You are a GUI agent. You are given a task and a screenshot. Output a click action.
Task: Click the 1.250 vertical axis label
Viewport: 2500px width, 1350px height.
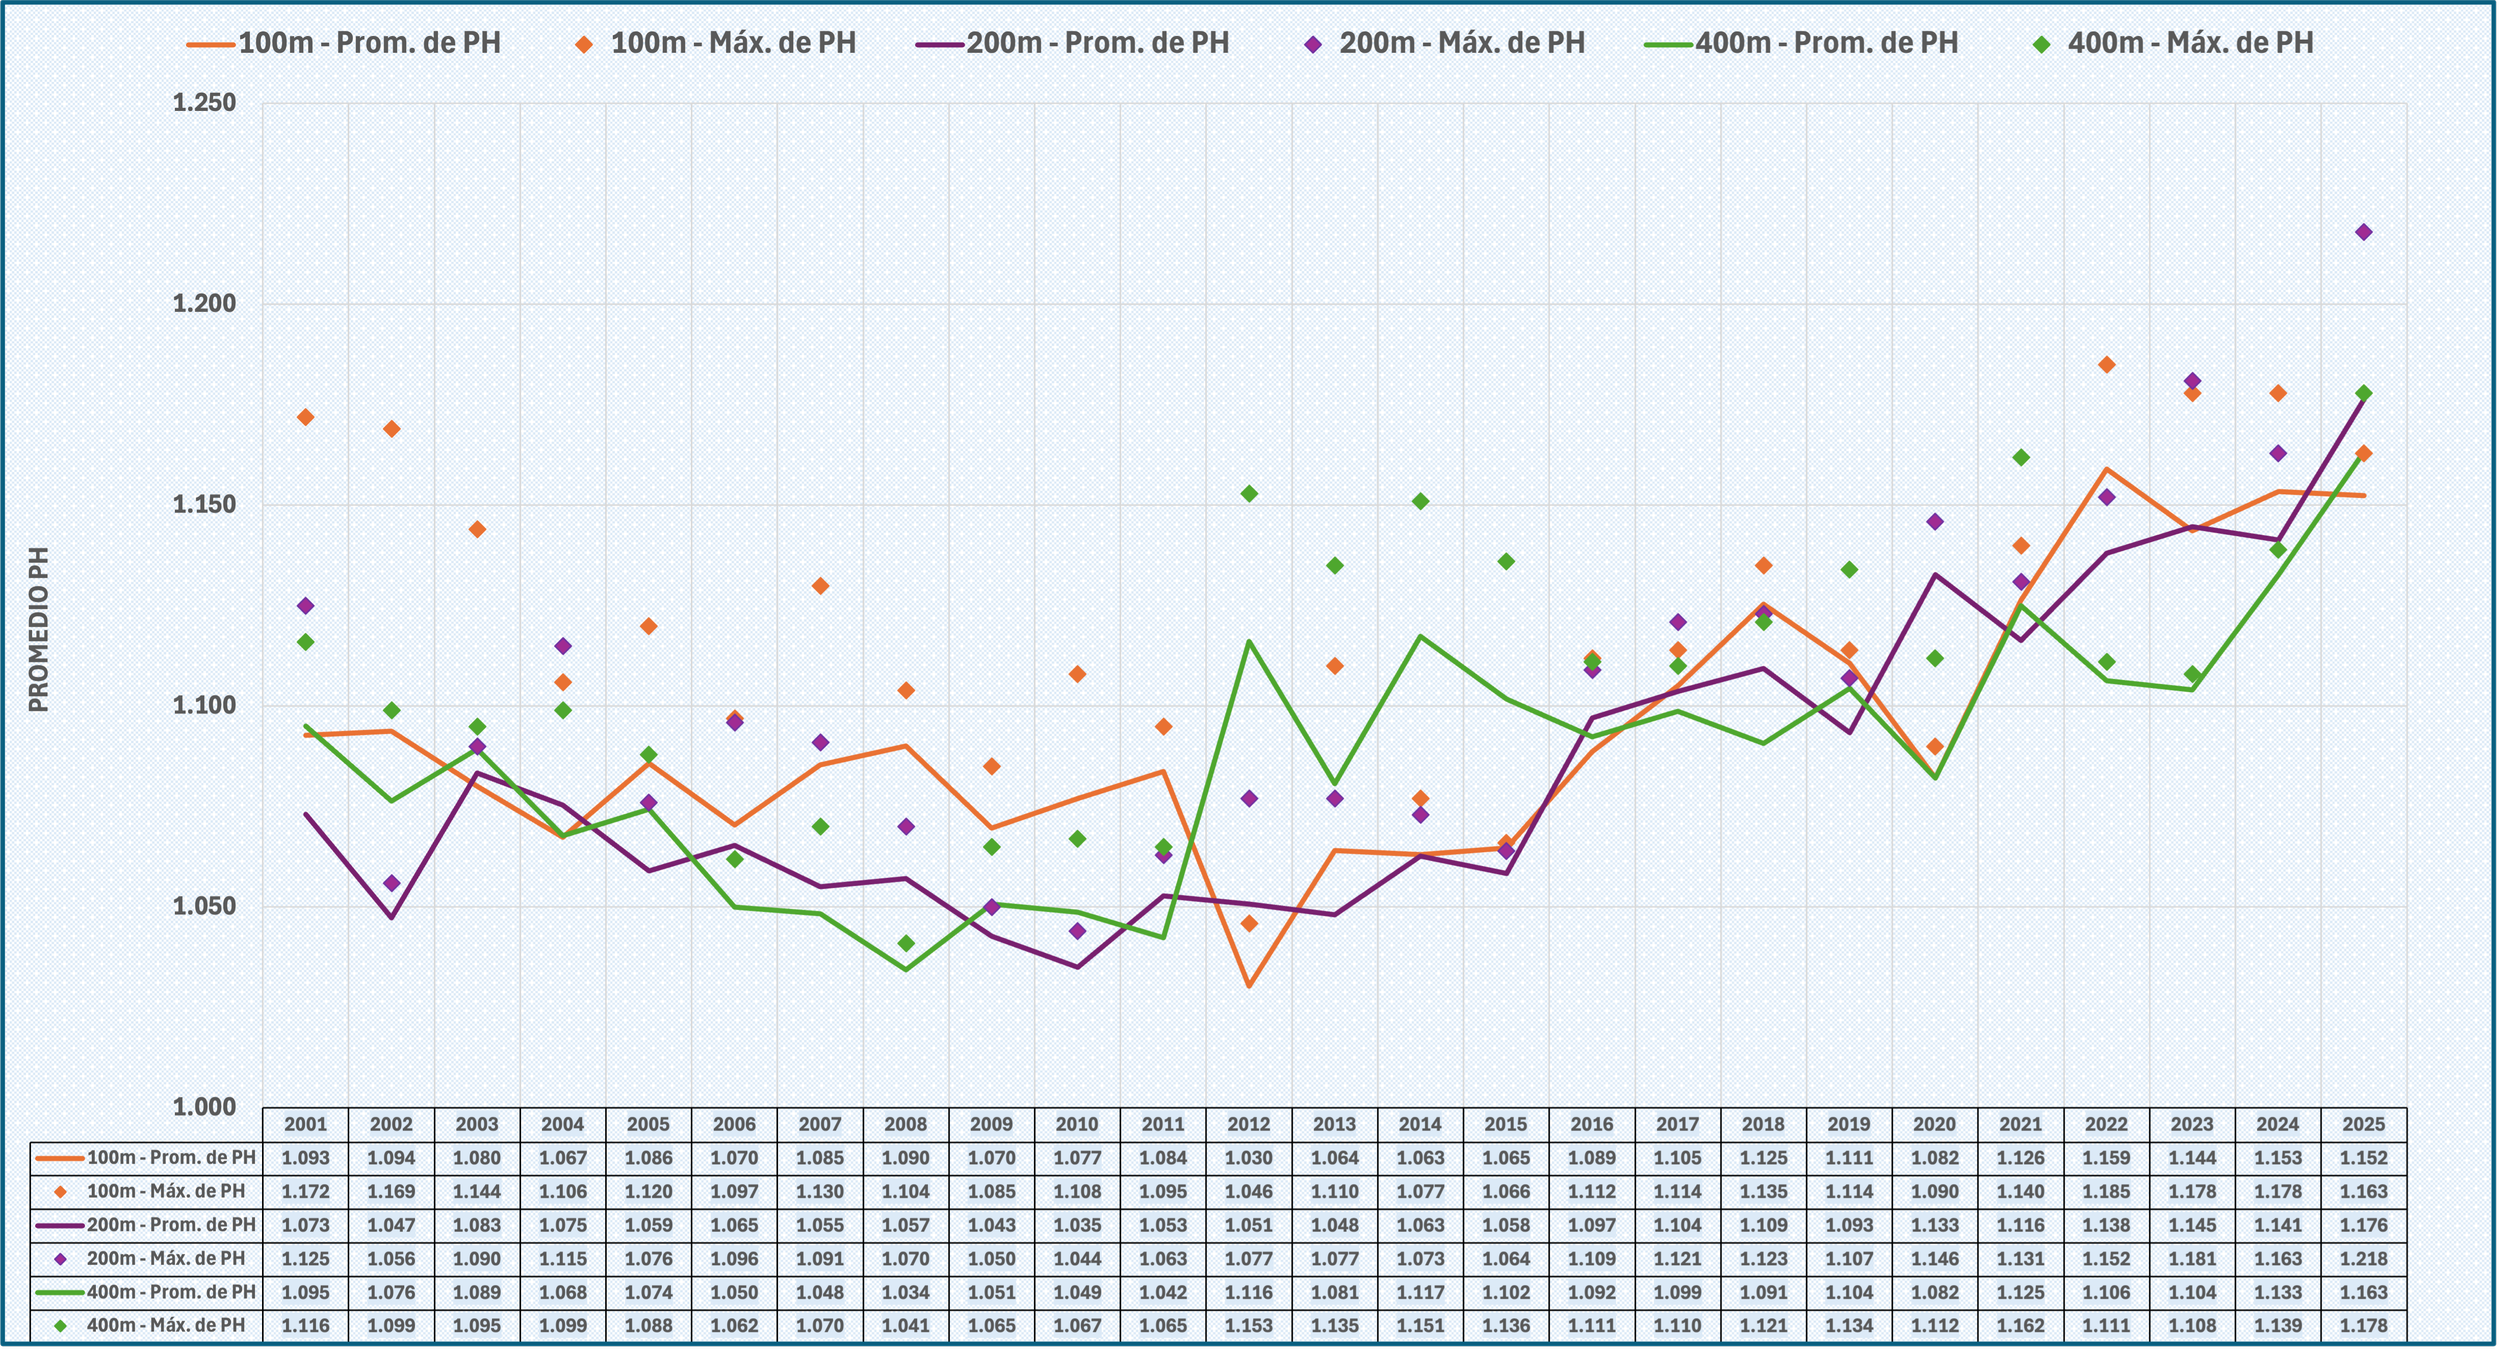[204, 103]
